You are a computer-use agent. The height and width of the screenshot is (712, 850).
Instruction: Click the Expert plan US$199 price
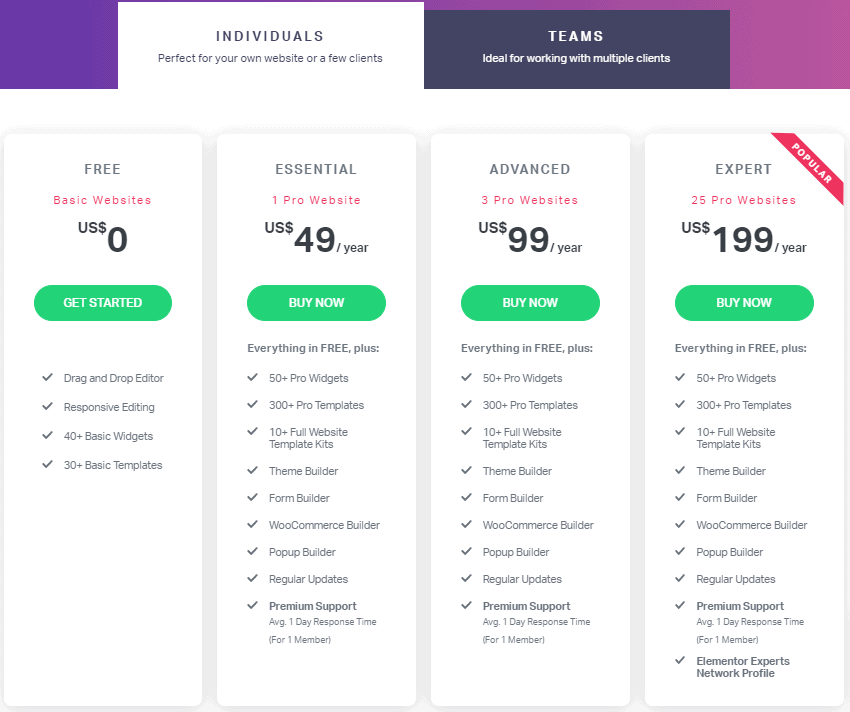(744, 238)
